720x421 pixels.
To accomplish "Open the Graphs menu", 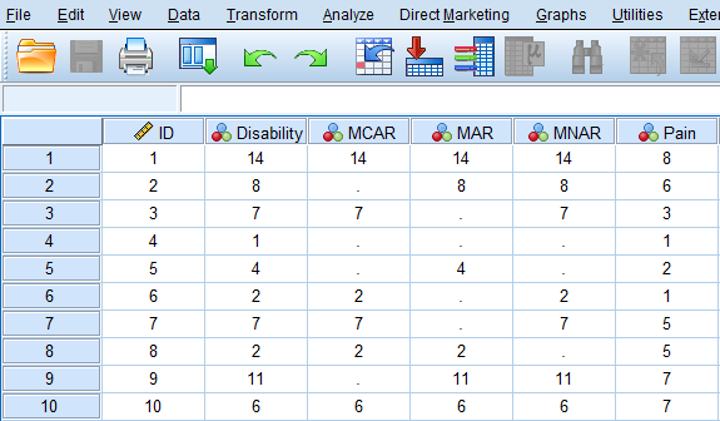I will 561,15.
